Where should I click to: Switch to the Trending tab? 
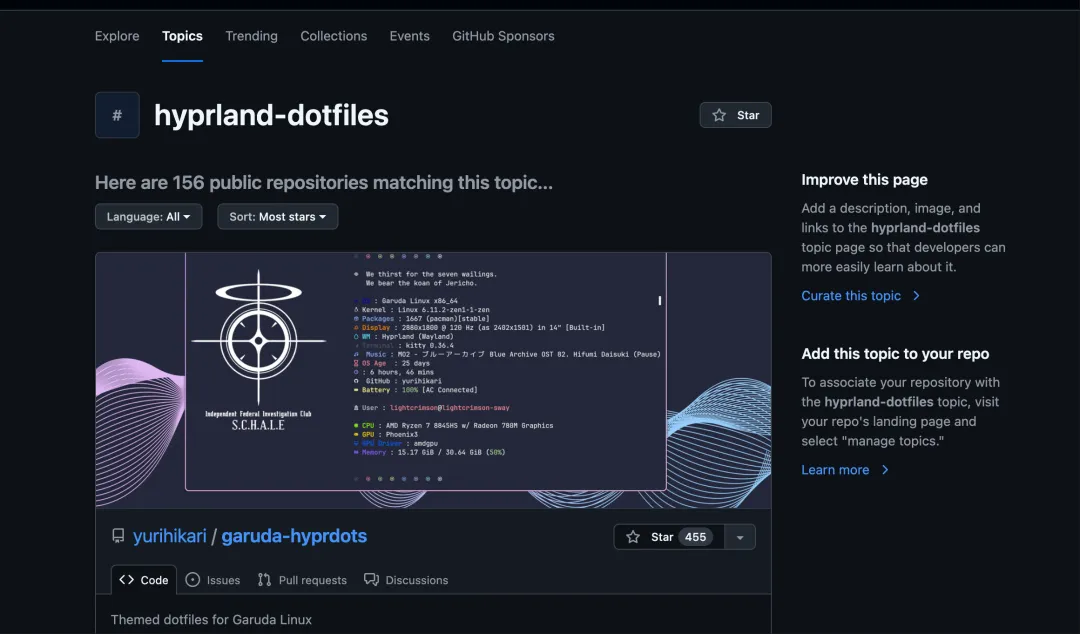(251, 36)
